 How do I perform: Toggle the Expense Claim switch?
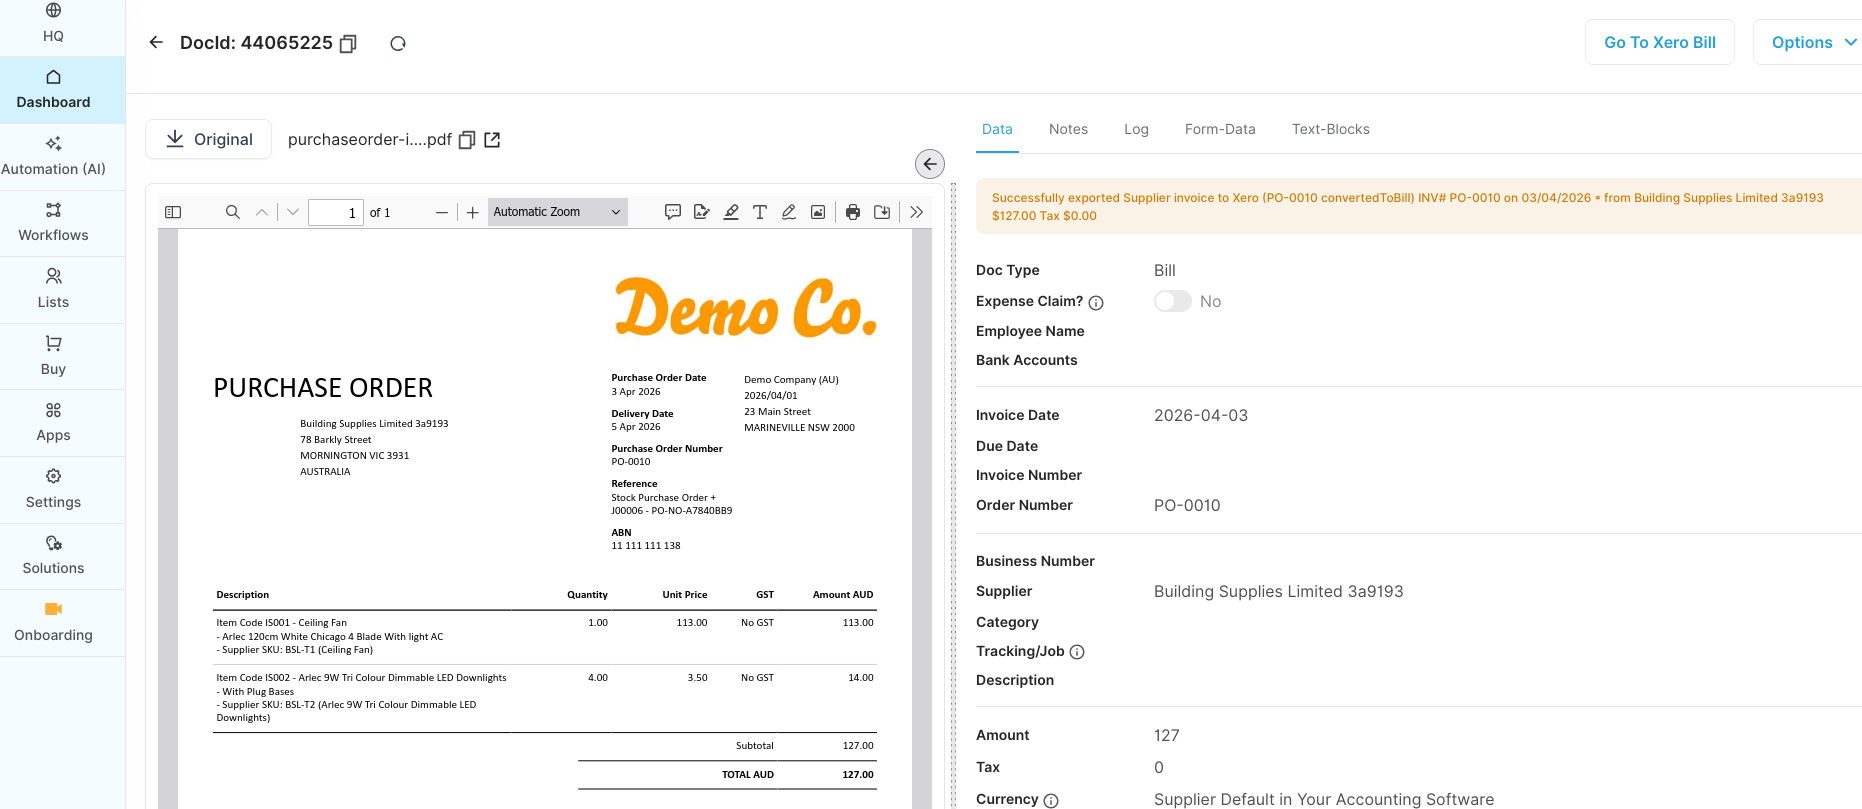coord(1172,301)
